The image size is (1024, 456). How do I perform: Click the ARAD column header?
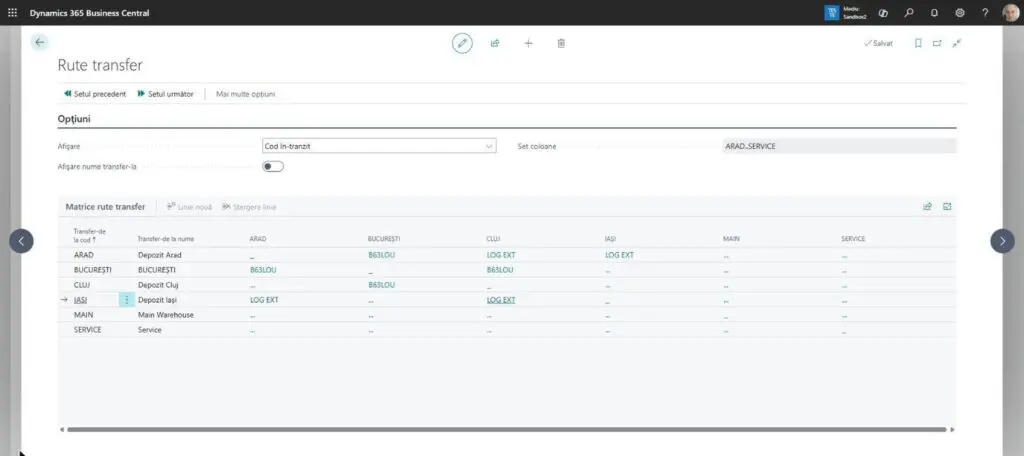pos(258,239)
